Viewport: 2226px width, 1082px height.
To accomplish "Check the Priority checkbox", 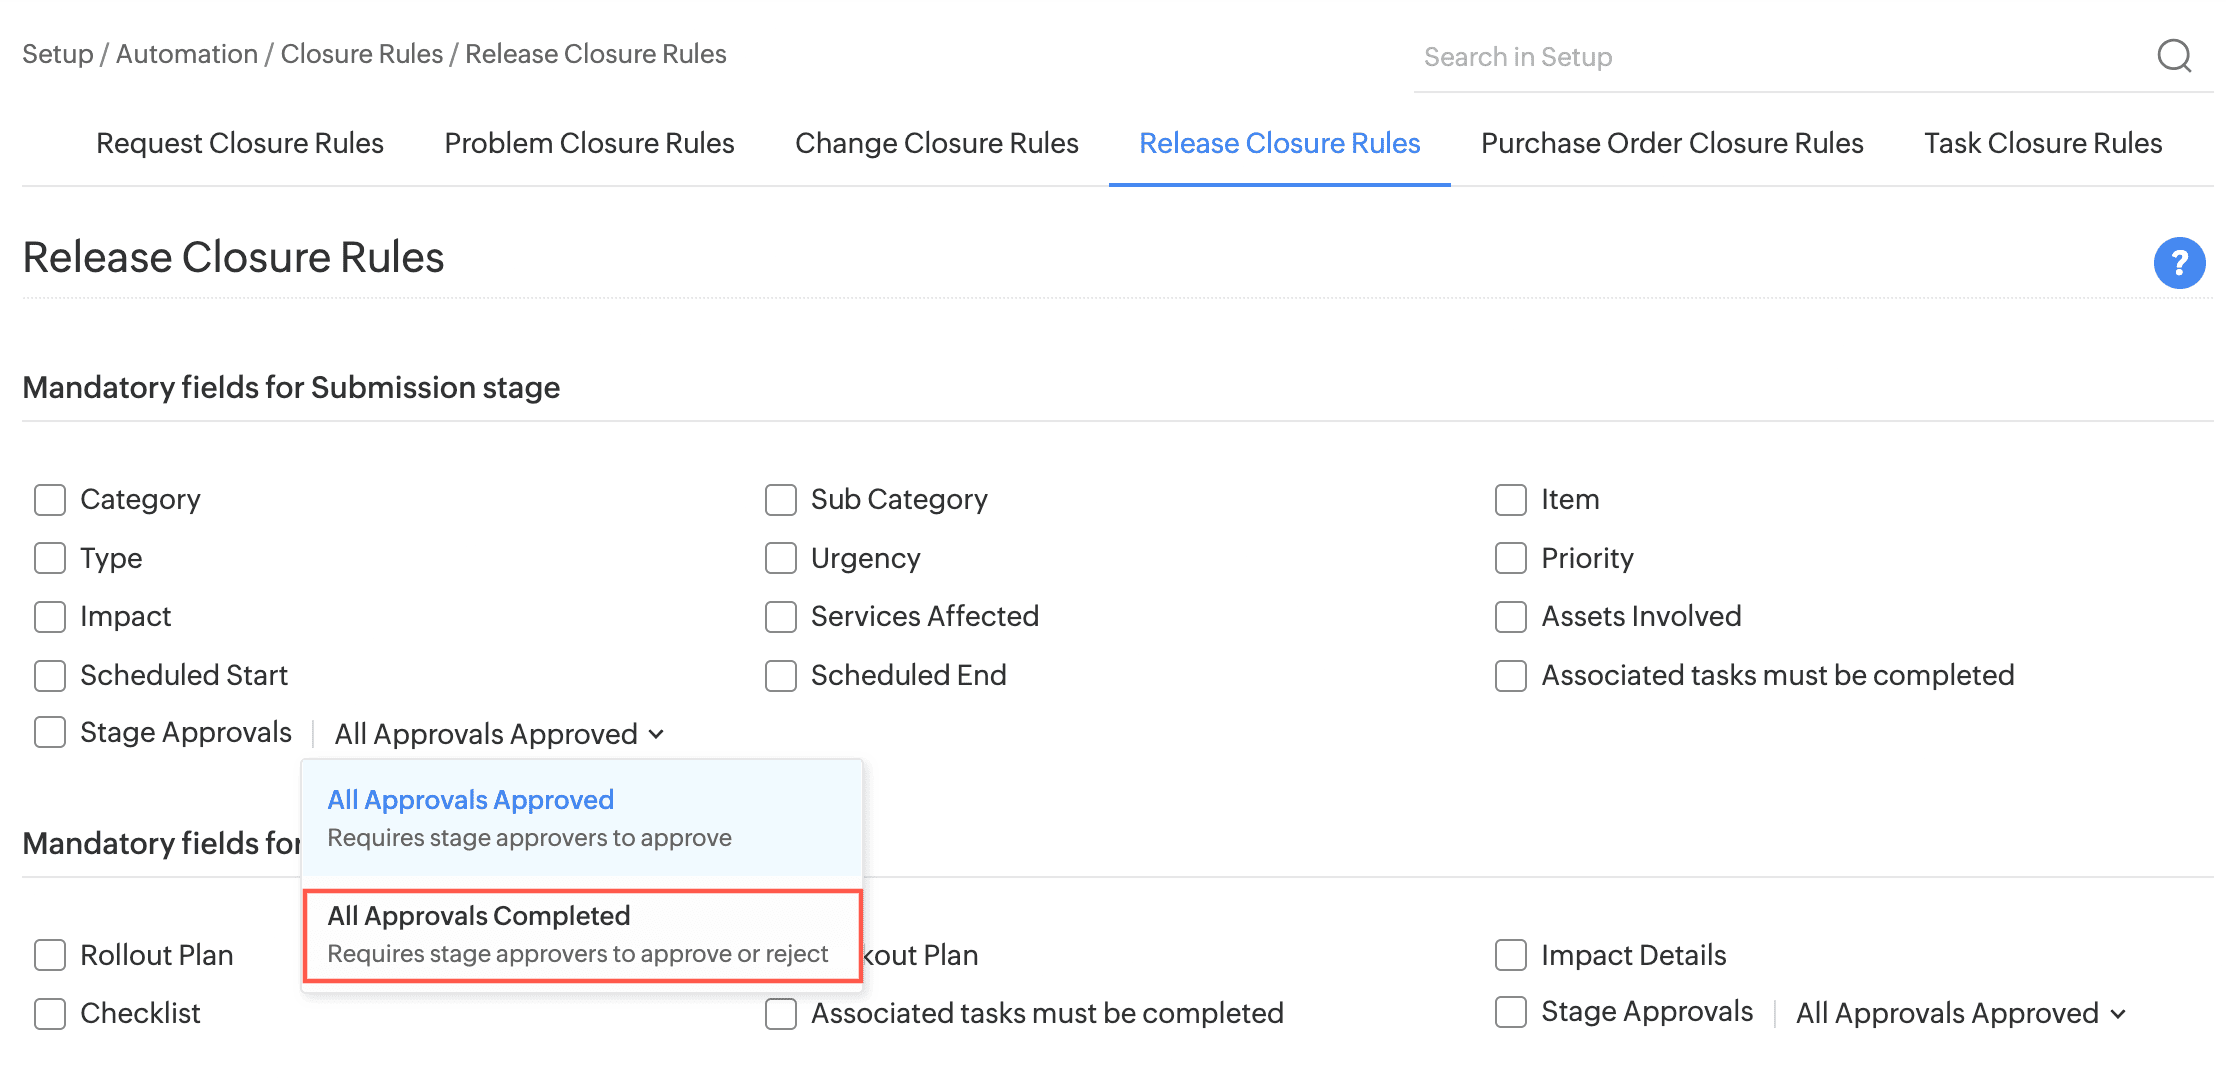I will coord(1510,558).
